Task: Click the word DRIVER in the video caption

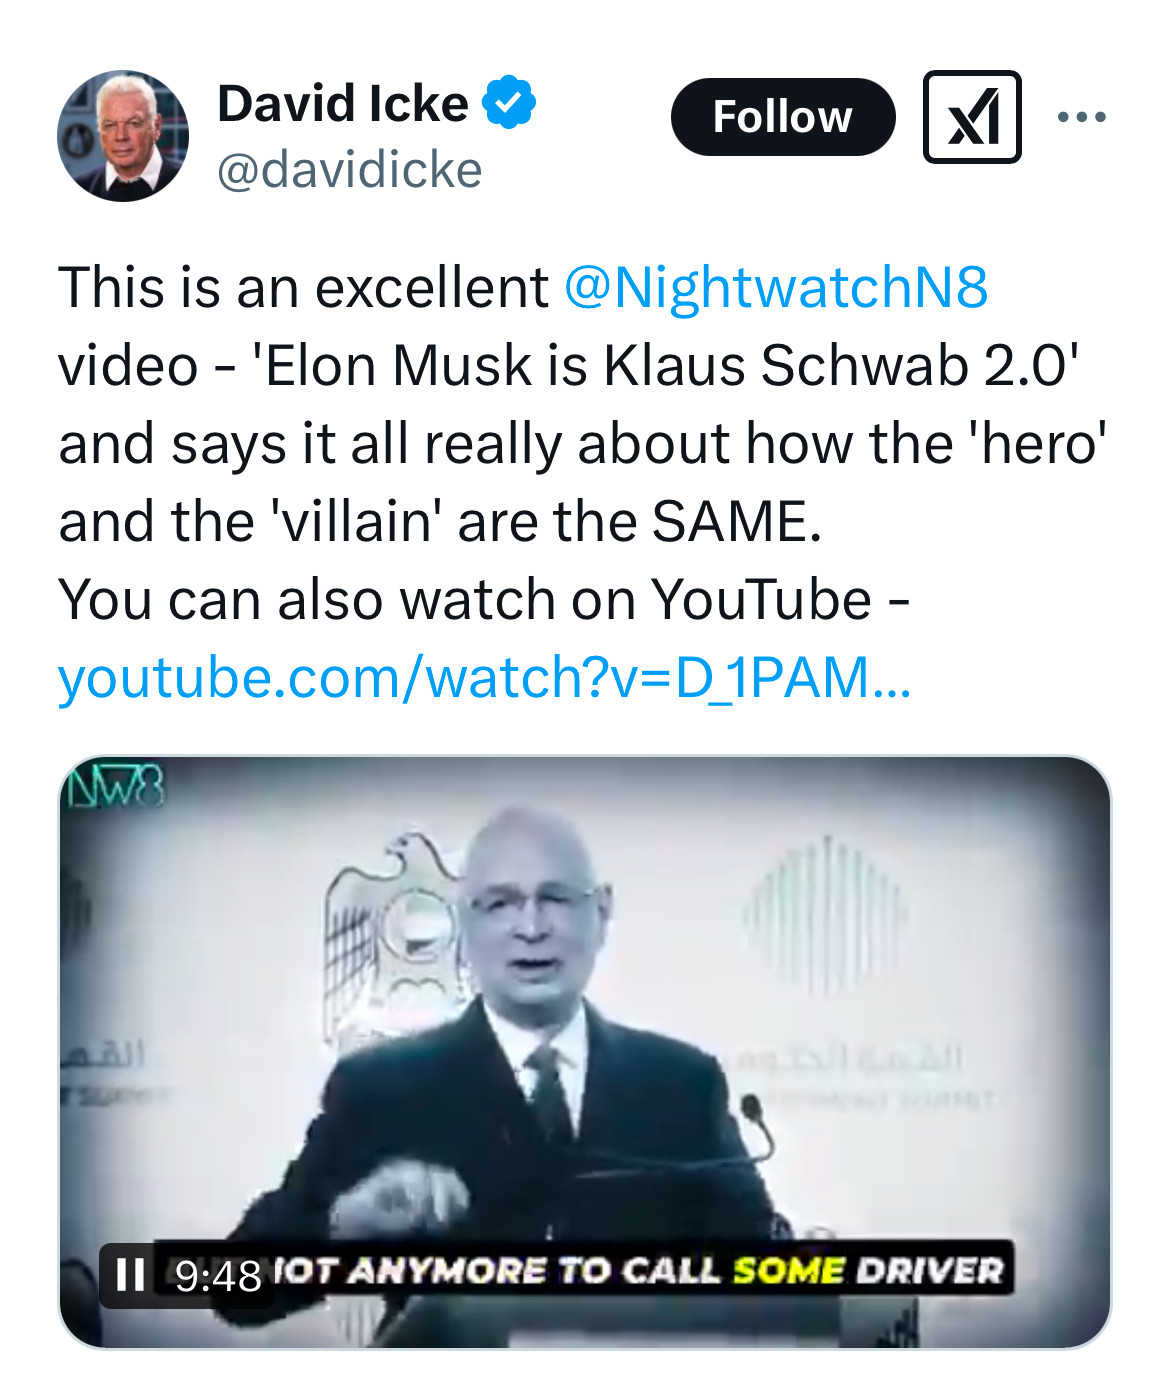Action: [930, 1270]
